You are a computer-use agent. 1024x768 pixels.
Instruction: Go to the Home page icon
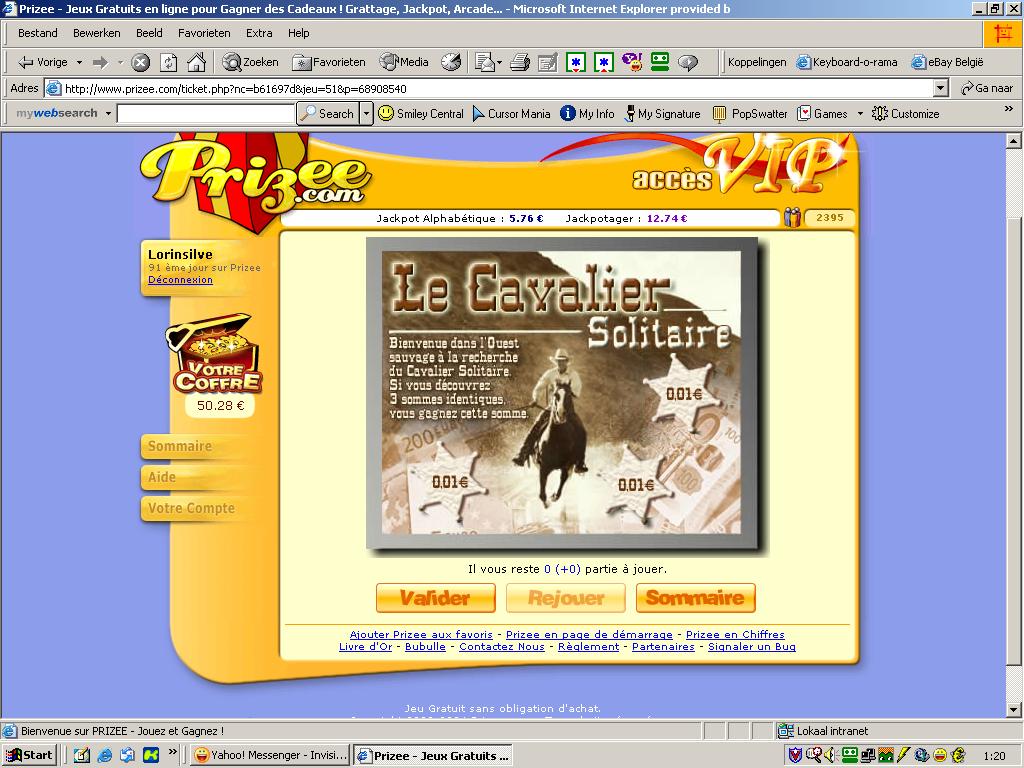(x=197, y=63)
